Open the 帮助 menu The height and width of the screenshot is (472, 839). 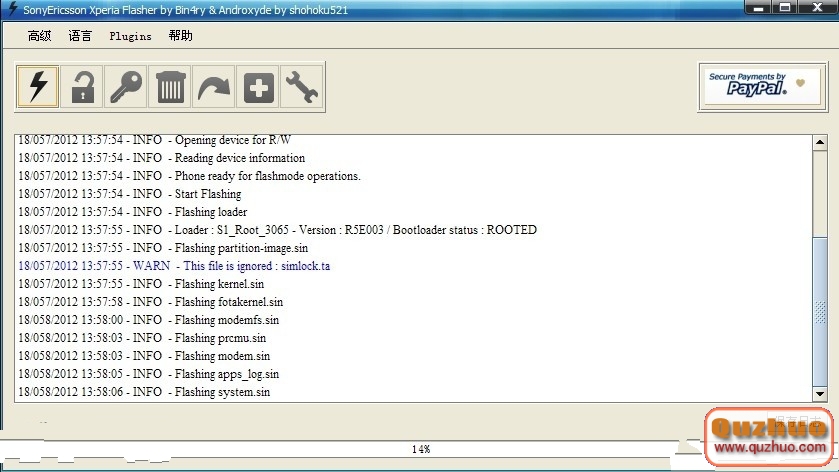point(180,36)
